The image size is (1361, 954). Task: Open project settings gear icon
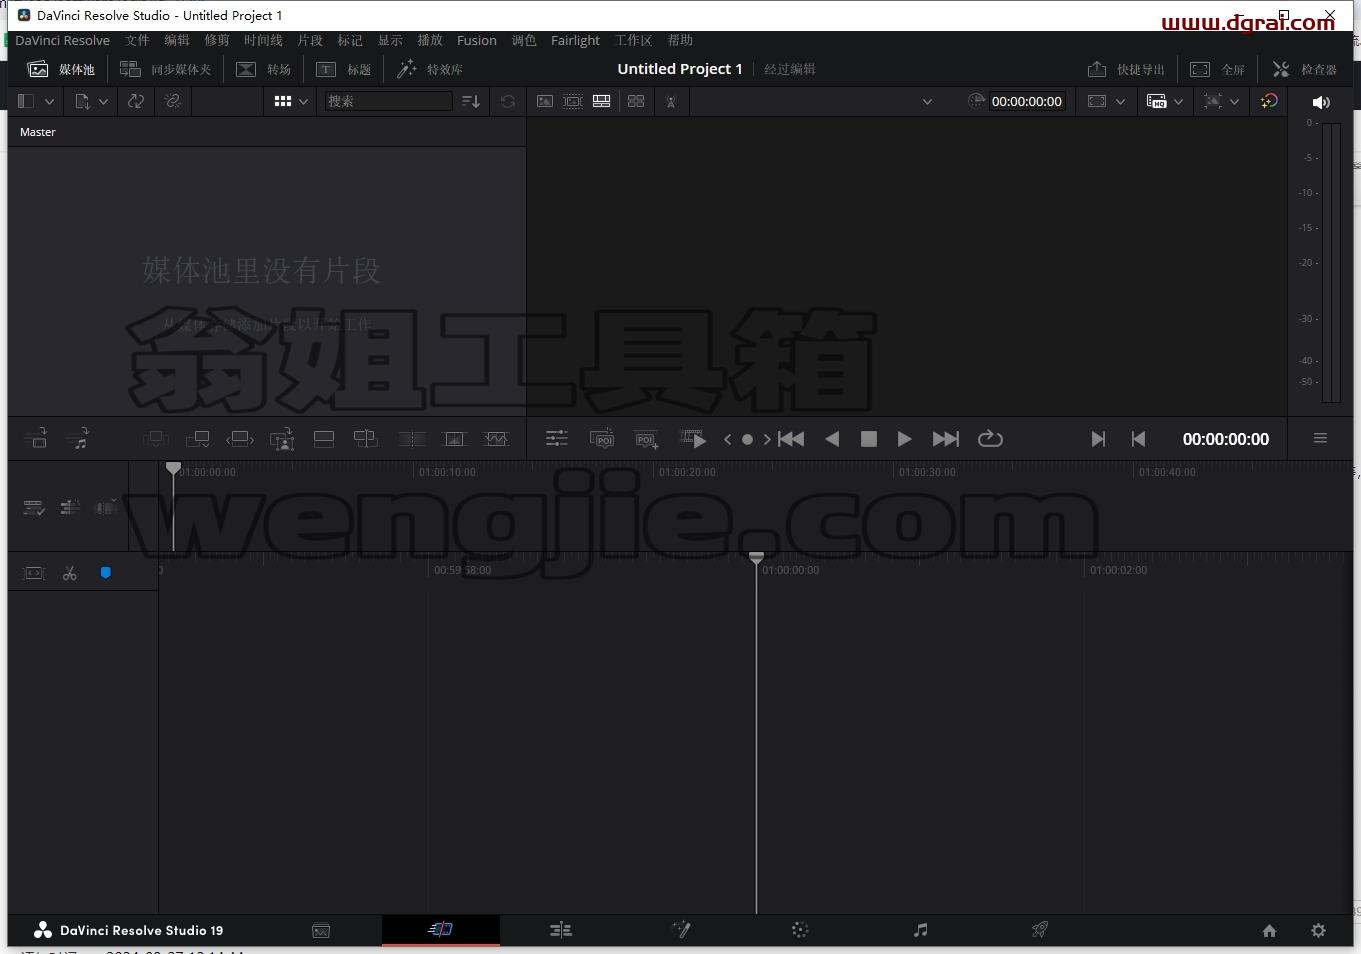tap(1318, 930)
